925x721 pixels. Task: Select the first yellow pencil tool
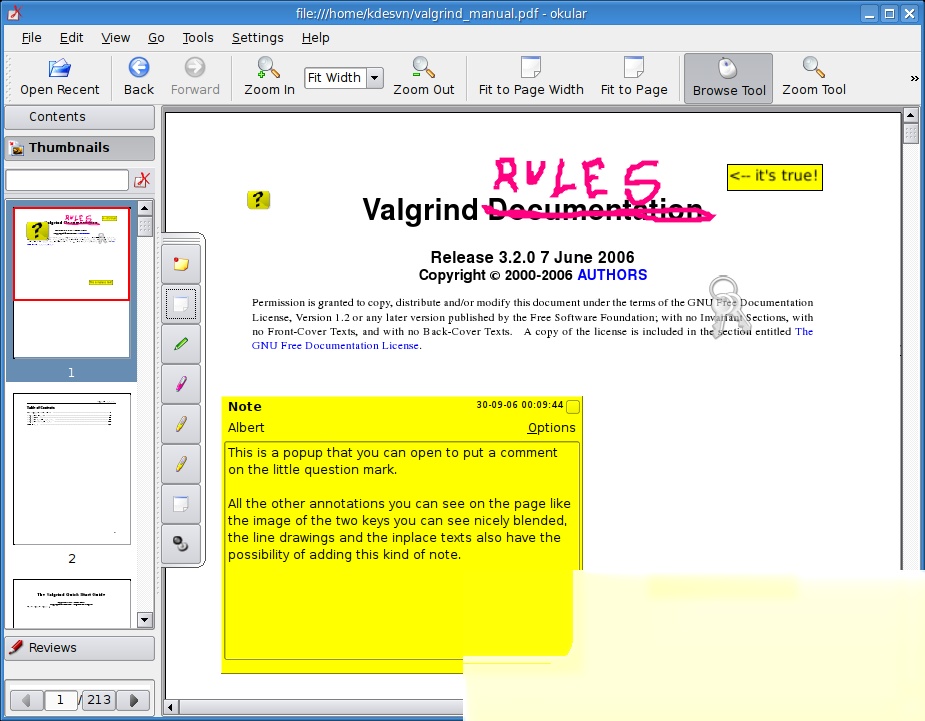pyautogui.click(x=181, y=424)
